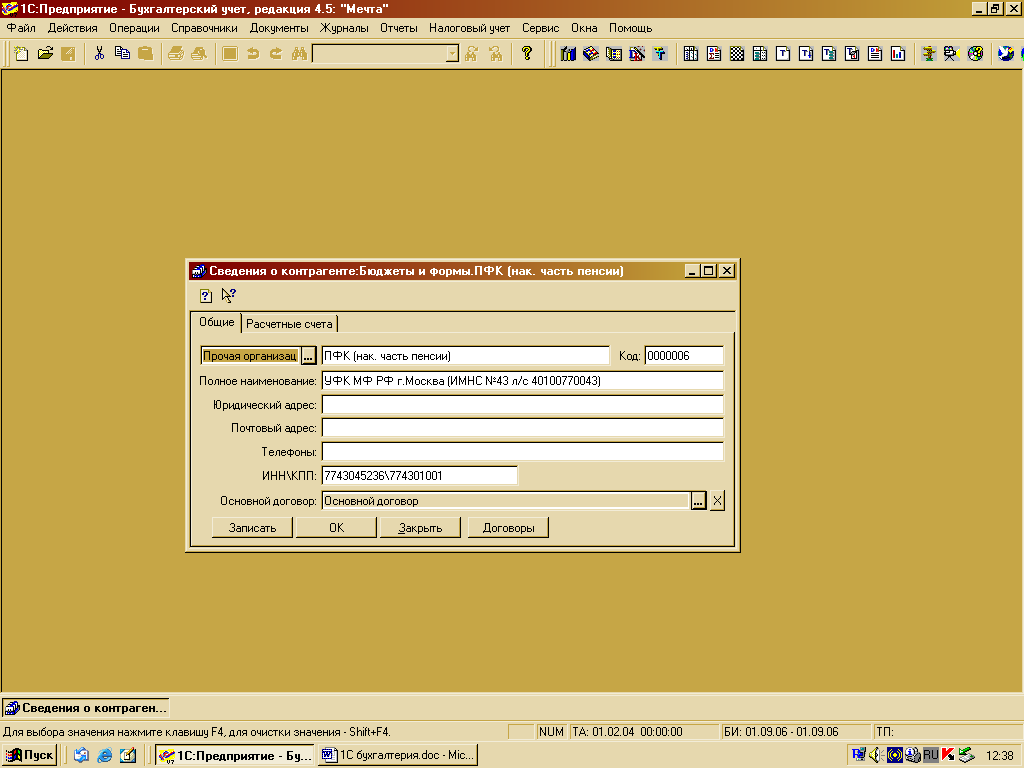Screen dimensions: 1024x768
Task: Click the Код field 0000006
Action: point(684,356)
